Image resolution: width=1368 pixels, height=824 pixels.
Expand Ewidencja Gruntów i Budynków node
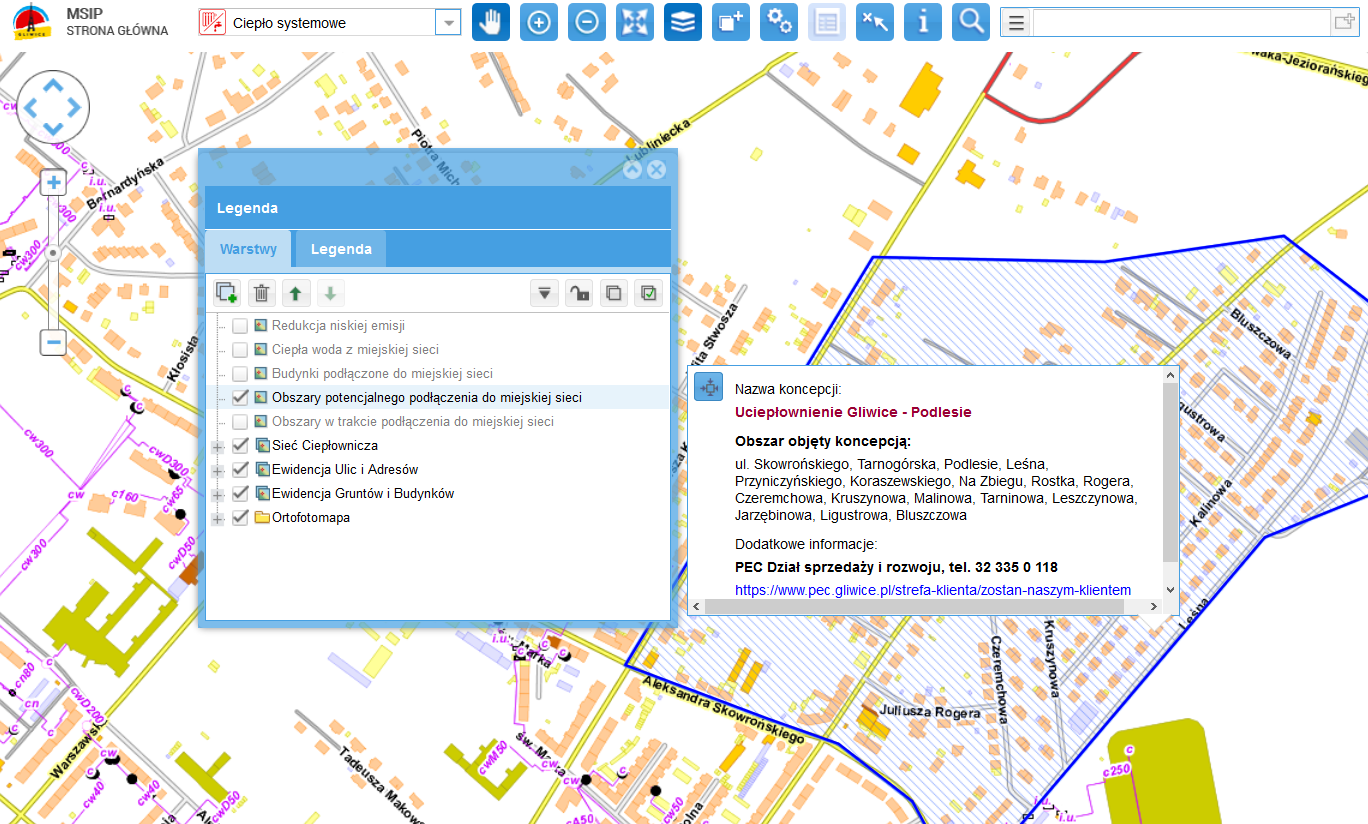tap(218, 494)
